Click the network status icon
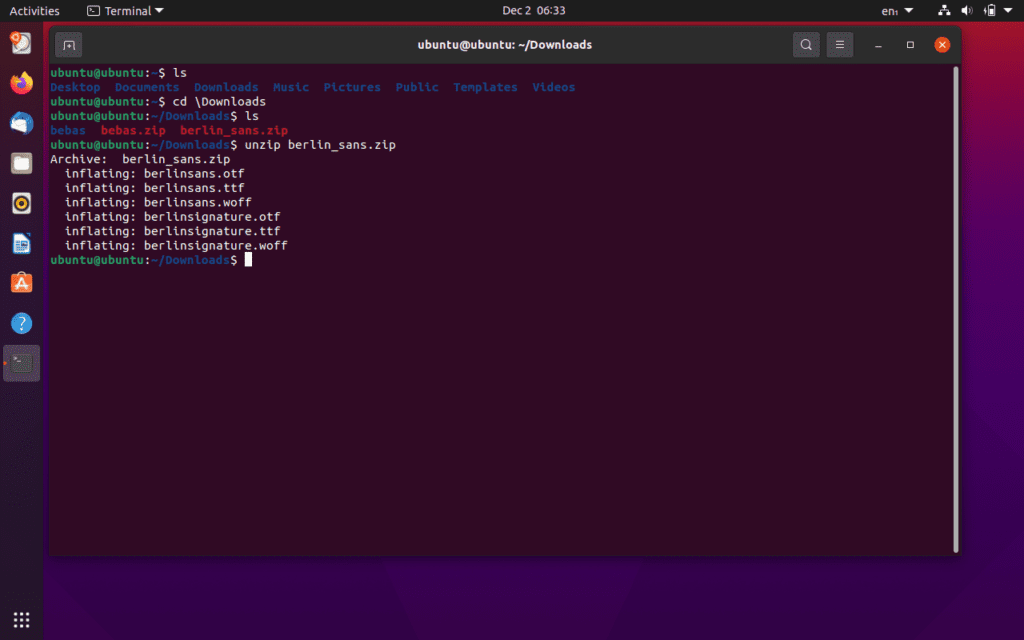The width and height of the screenshot is (1024, 640). (944, 10)
